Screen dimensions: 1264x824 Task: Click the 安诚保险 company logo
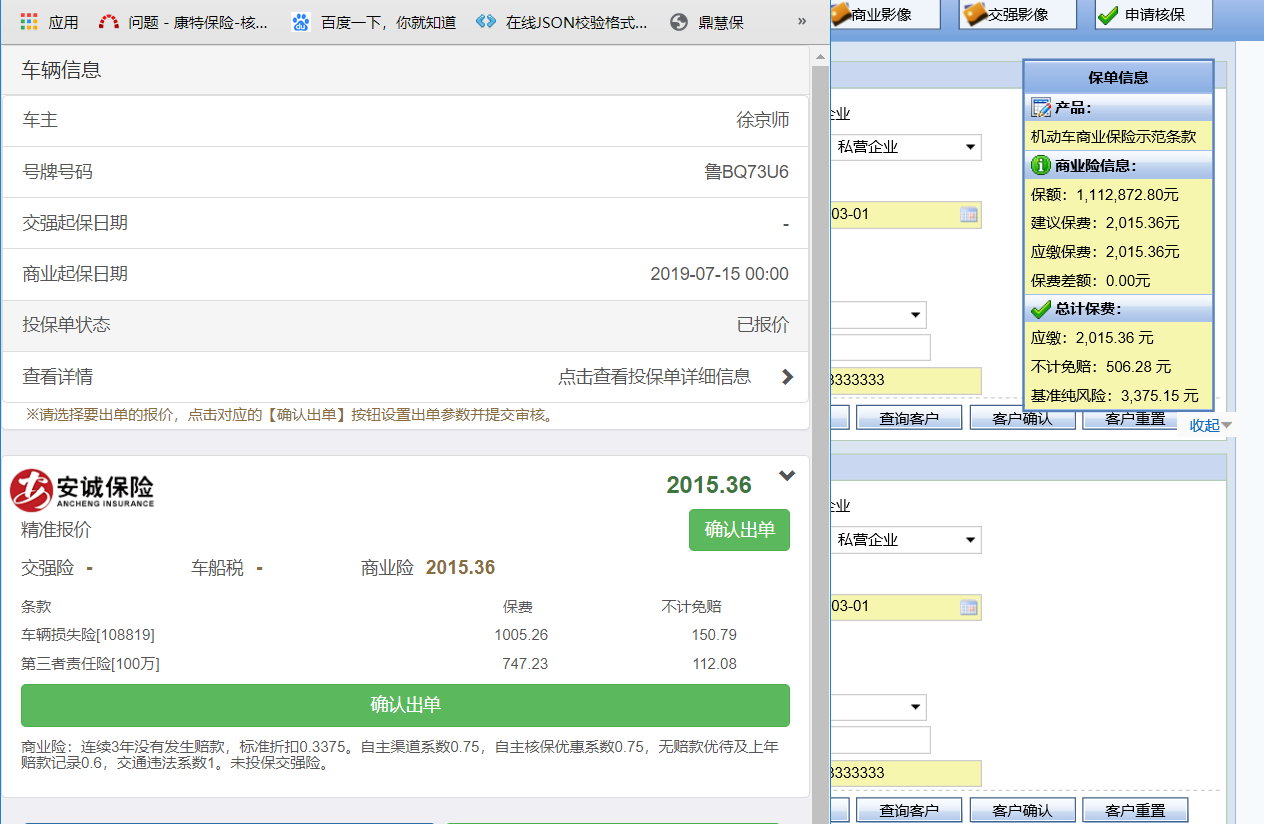click(82, 490)
